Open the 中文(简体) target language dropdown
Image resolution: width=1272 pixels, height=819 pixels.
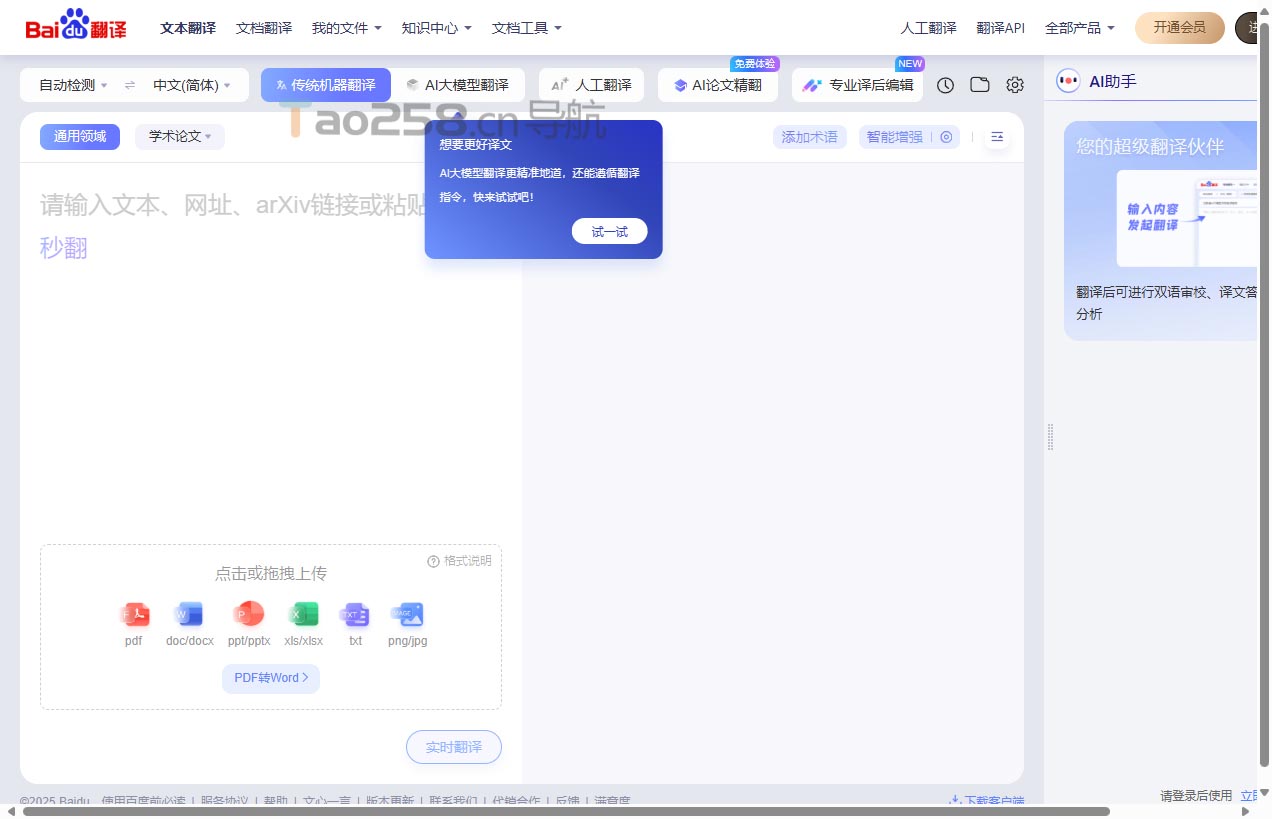(192, 85)
